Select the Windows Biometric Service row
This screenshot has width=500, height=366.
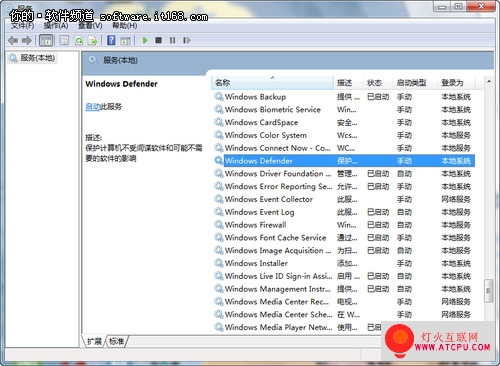(x=344, y=109)
